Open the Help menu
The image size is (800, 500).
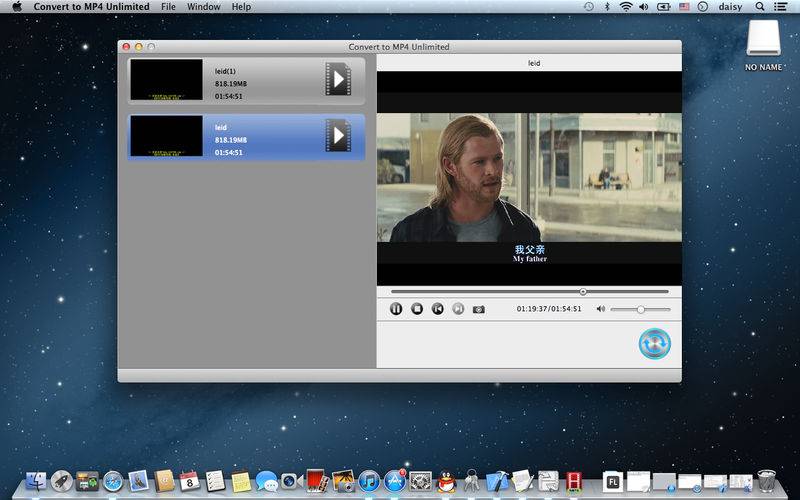[241, 7]
